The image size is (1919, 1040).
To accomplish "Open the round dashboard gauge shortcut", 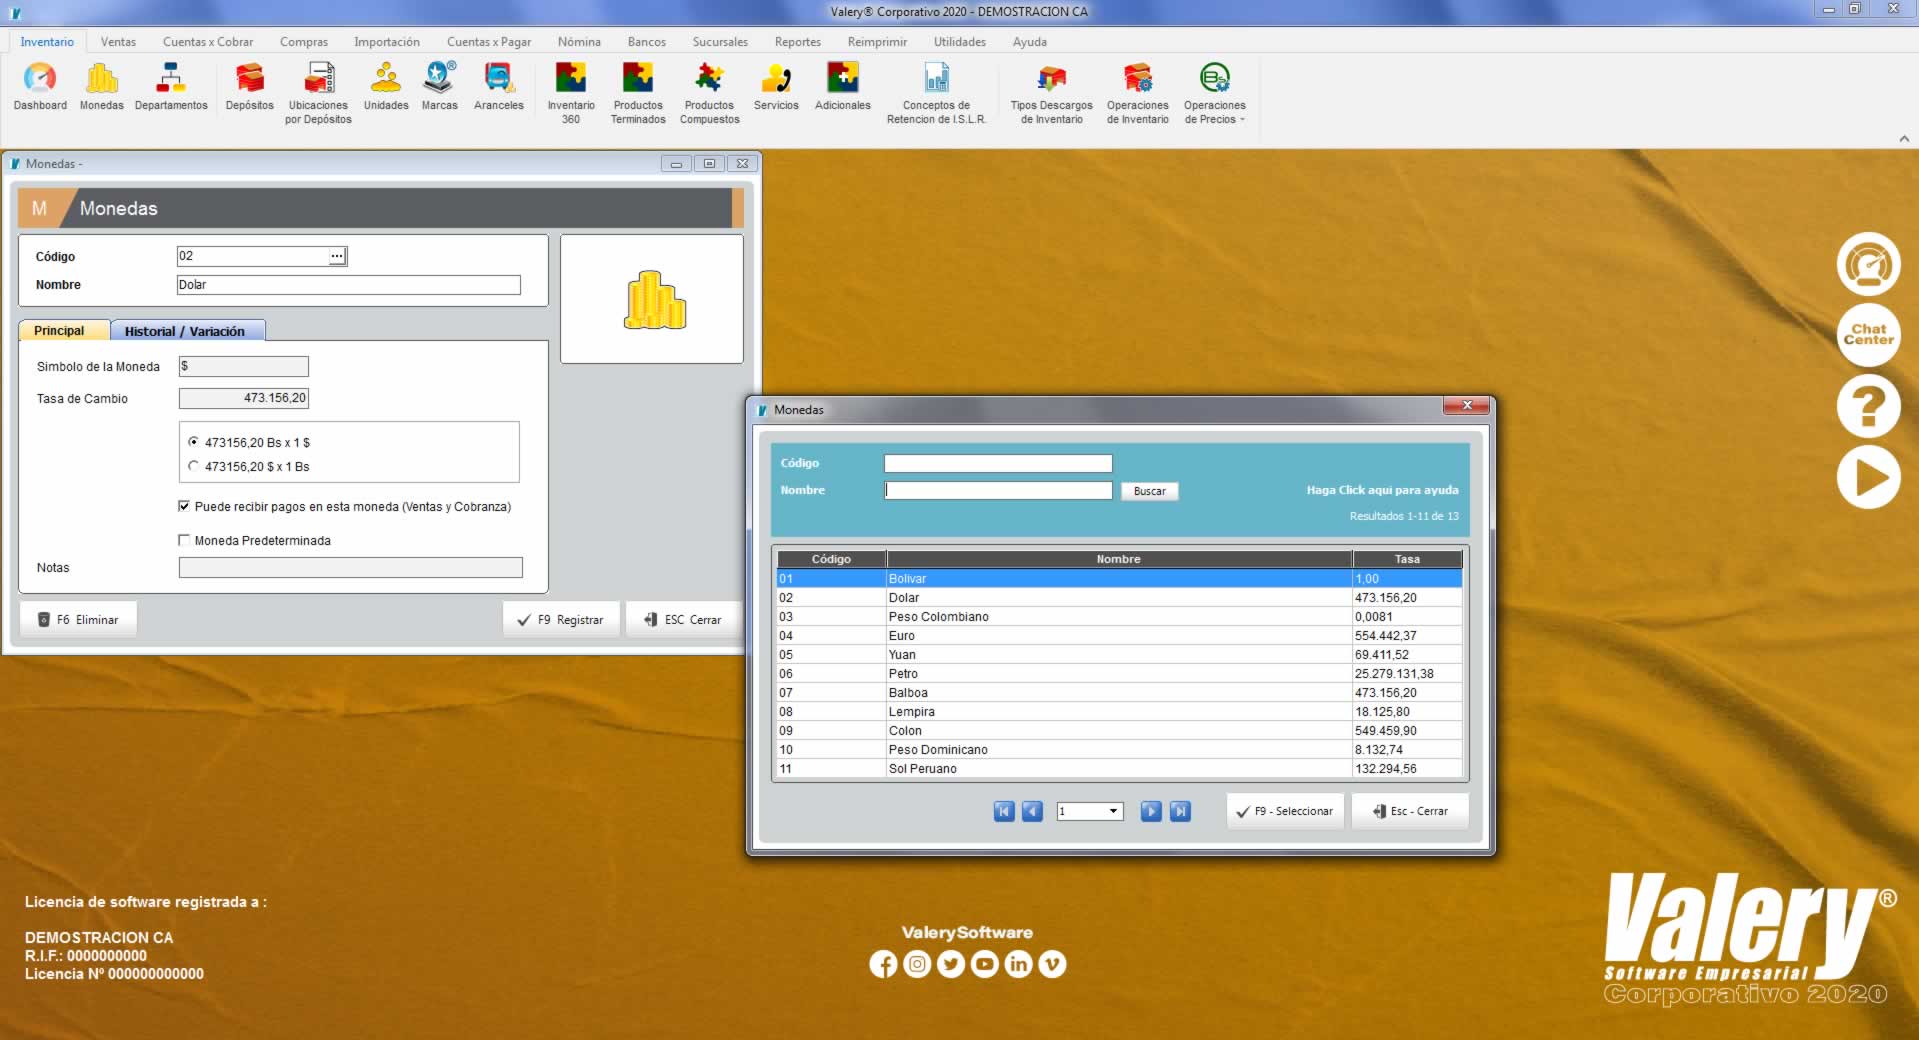I will (1868, 264).
